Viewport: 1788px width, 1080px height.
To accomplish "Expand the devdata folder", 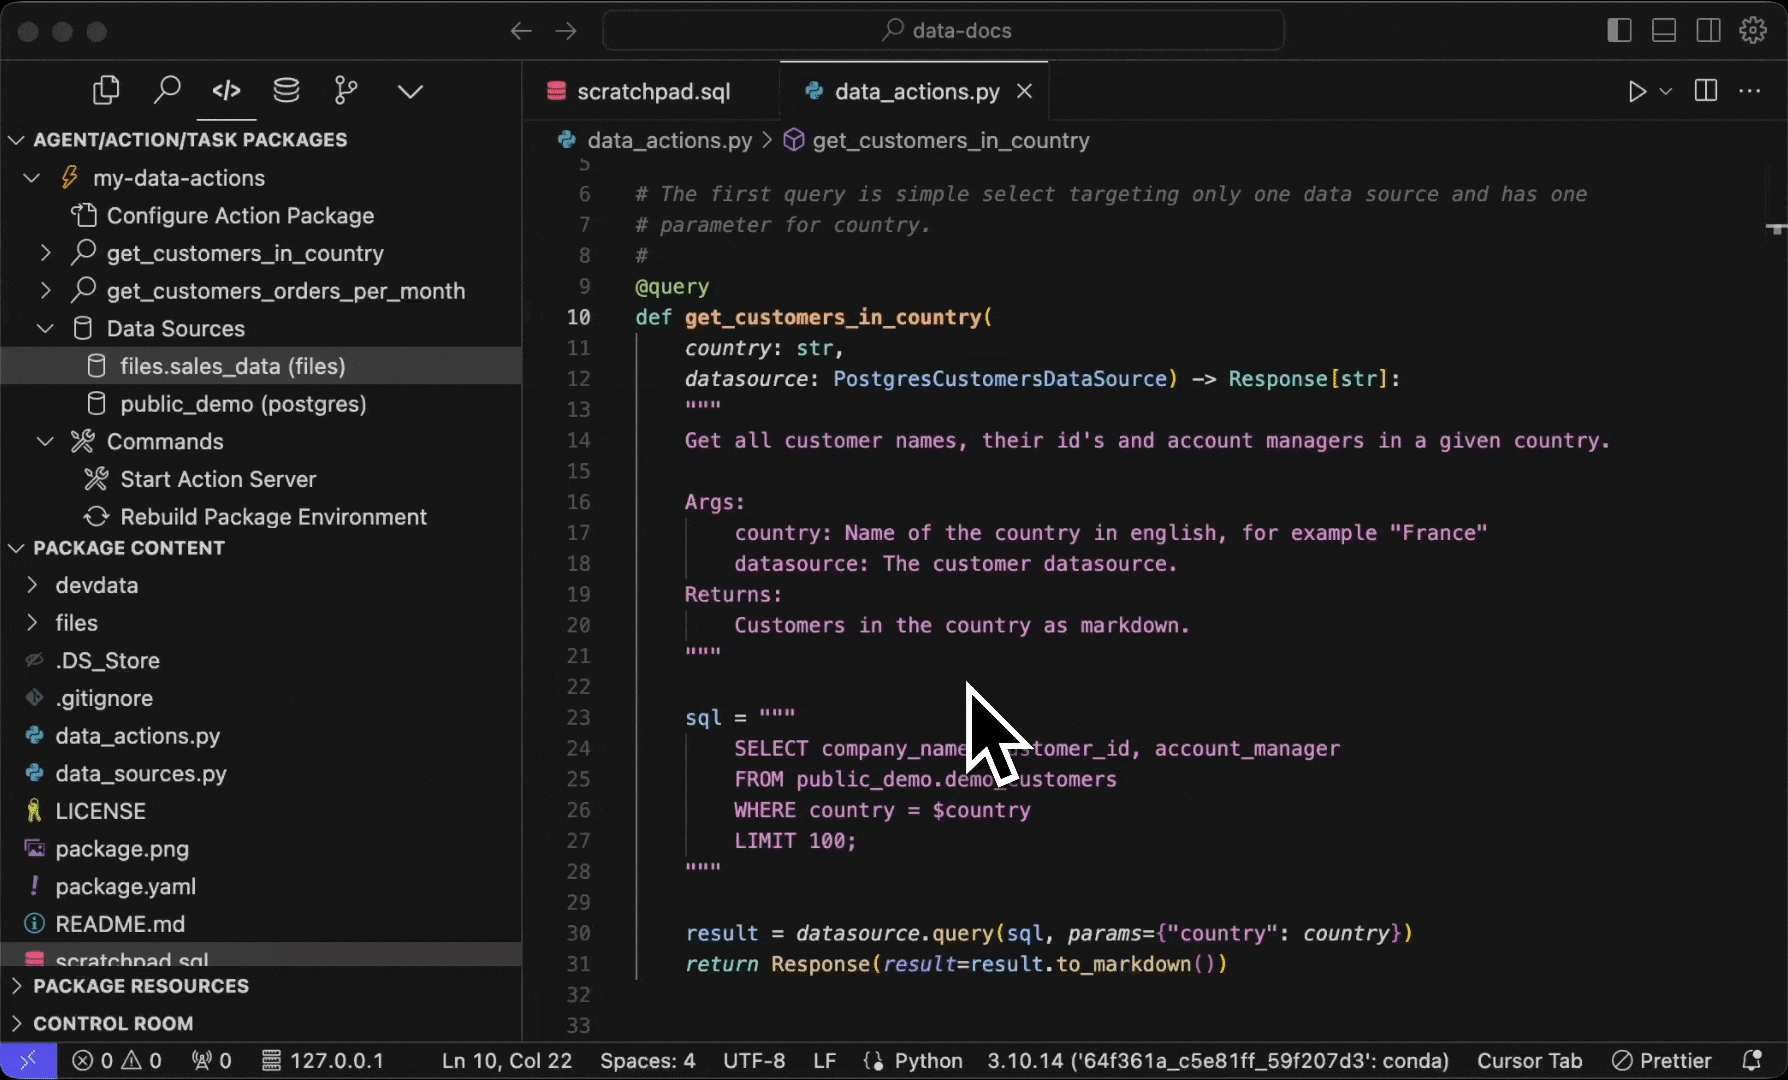I will click(x=32, y=585).
